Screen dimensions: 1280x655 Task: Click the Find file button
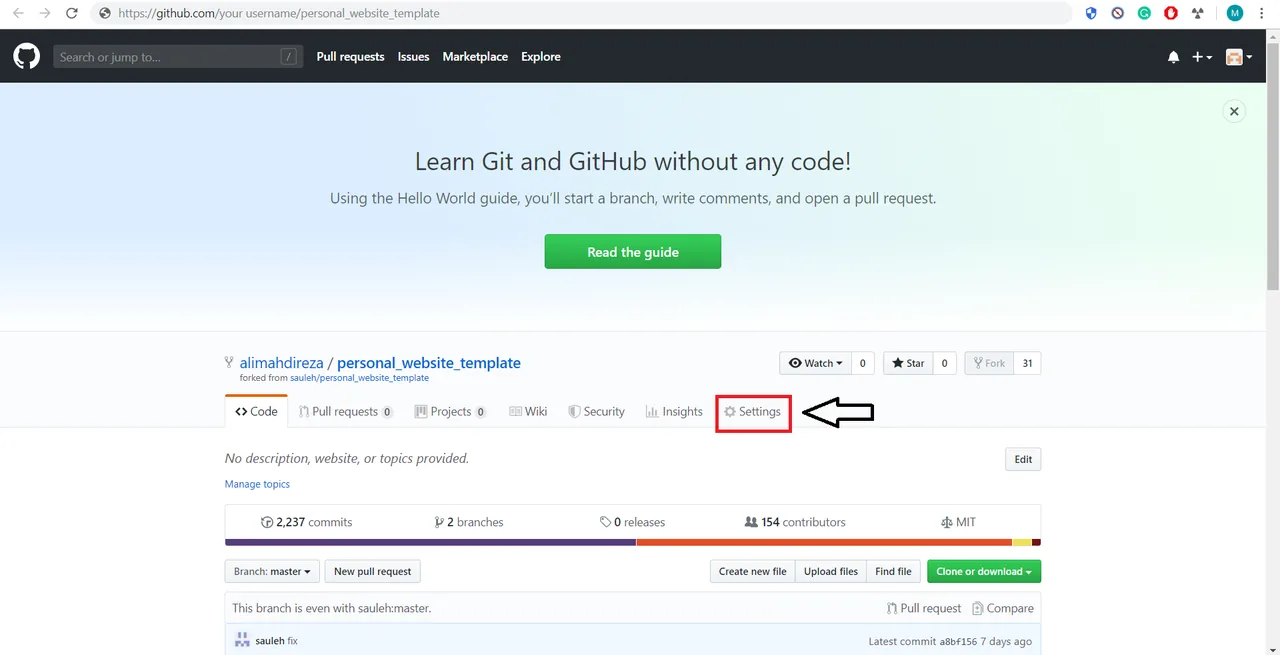(x=893, y=571)
